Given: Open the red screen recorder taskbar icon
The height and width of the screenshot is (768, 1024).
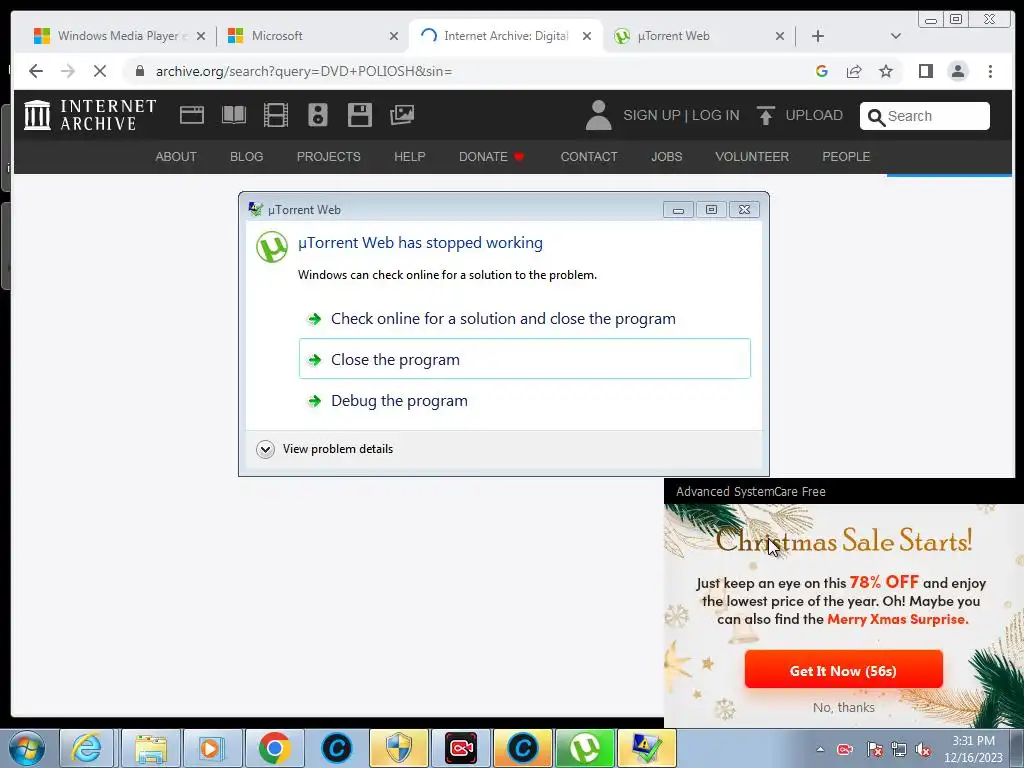Looking at the screenshot, I should point(460,748).
